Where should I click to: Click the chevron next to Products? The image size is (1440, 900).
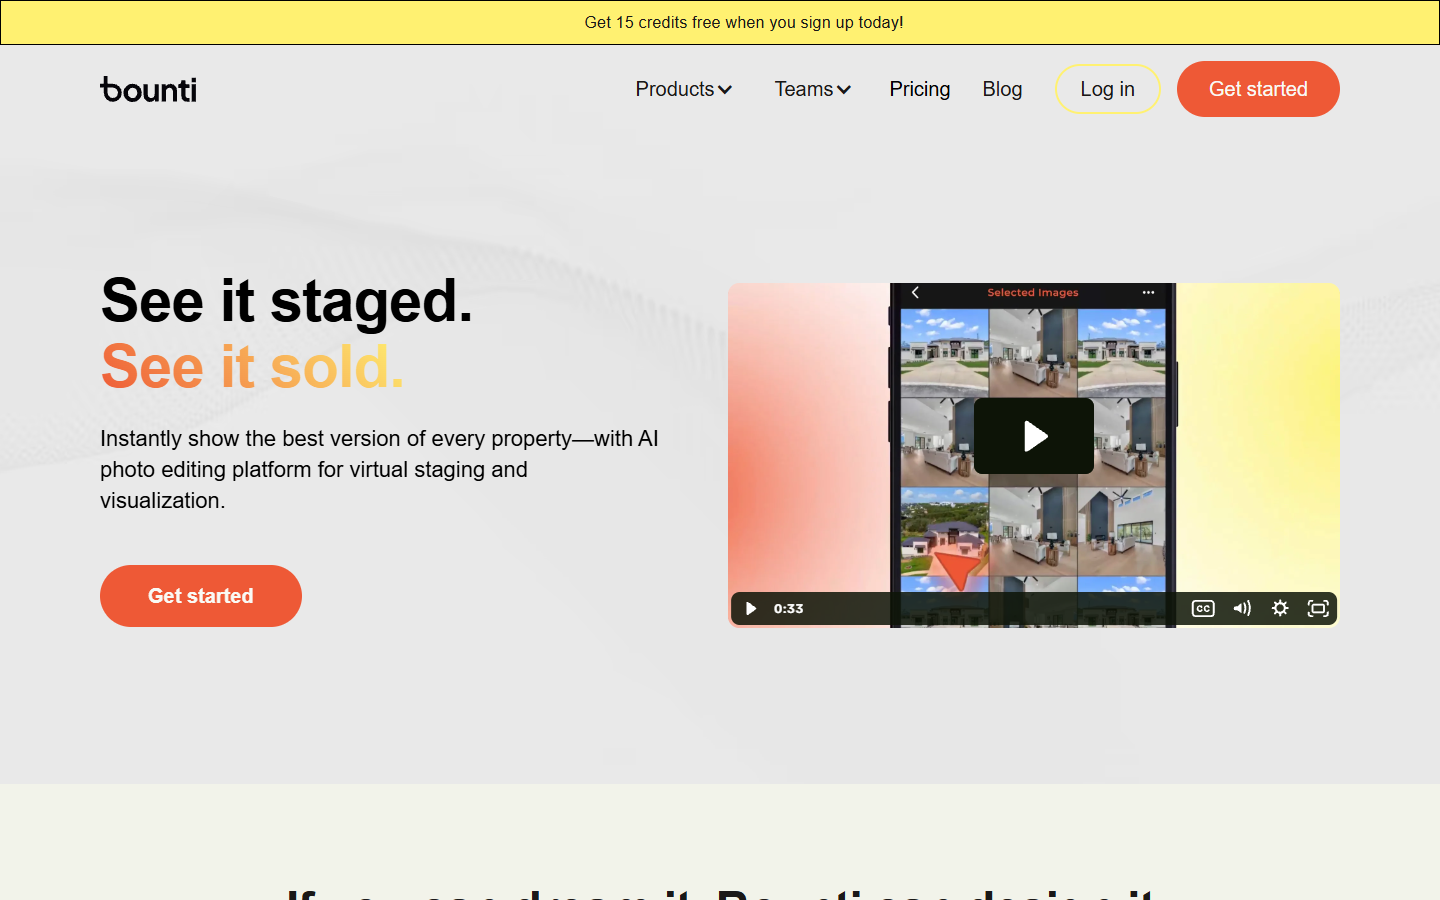725,90
